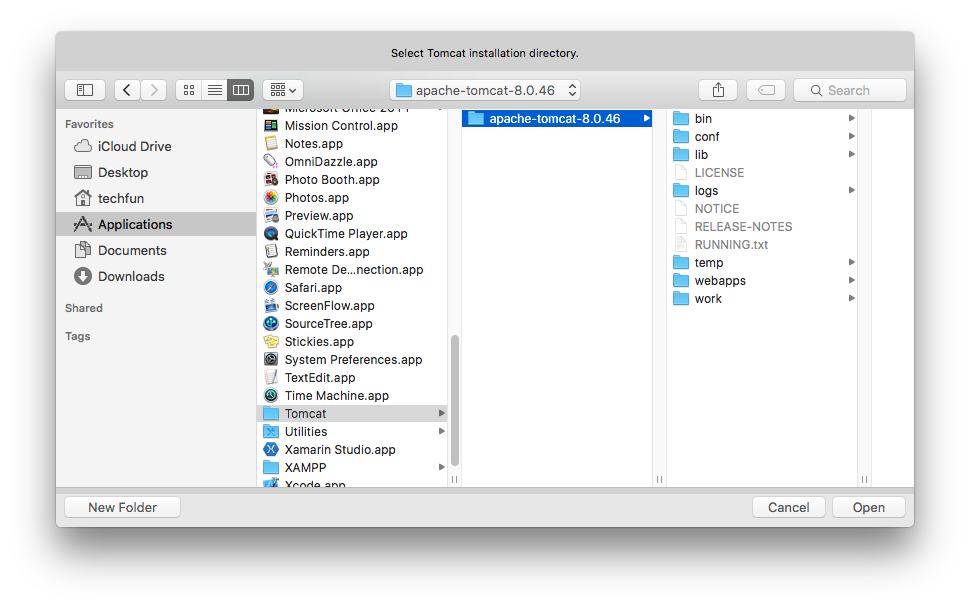
Task: Click the Edit Tags toolbar icon
Action: click(766, 90)
